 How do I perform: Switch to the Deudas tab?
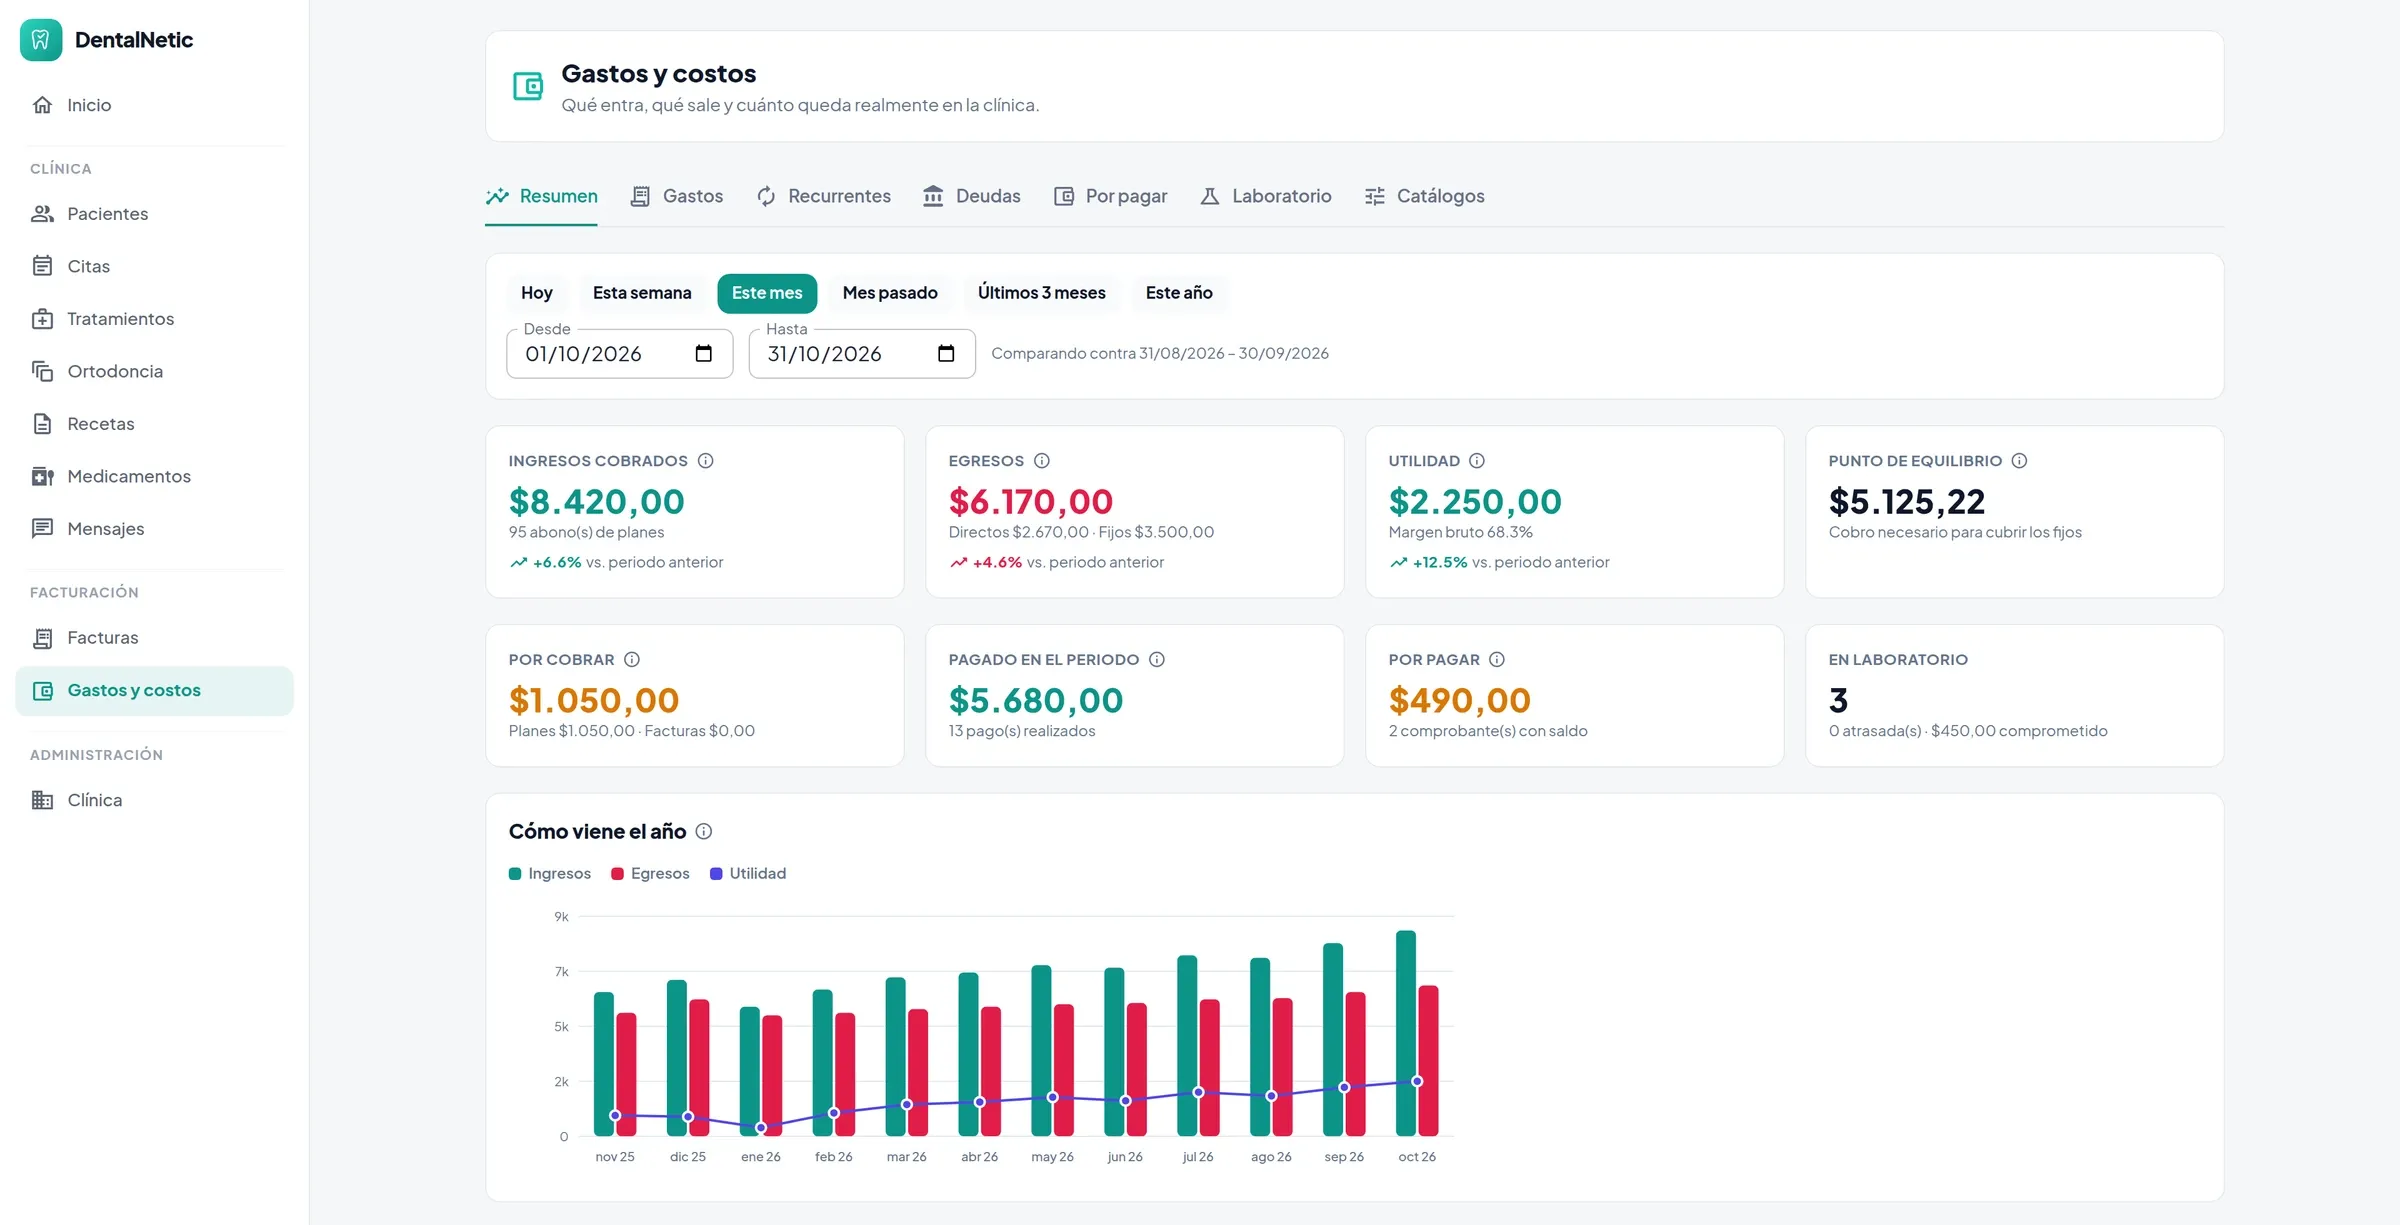pos(971,196)
